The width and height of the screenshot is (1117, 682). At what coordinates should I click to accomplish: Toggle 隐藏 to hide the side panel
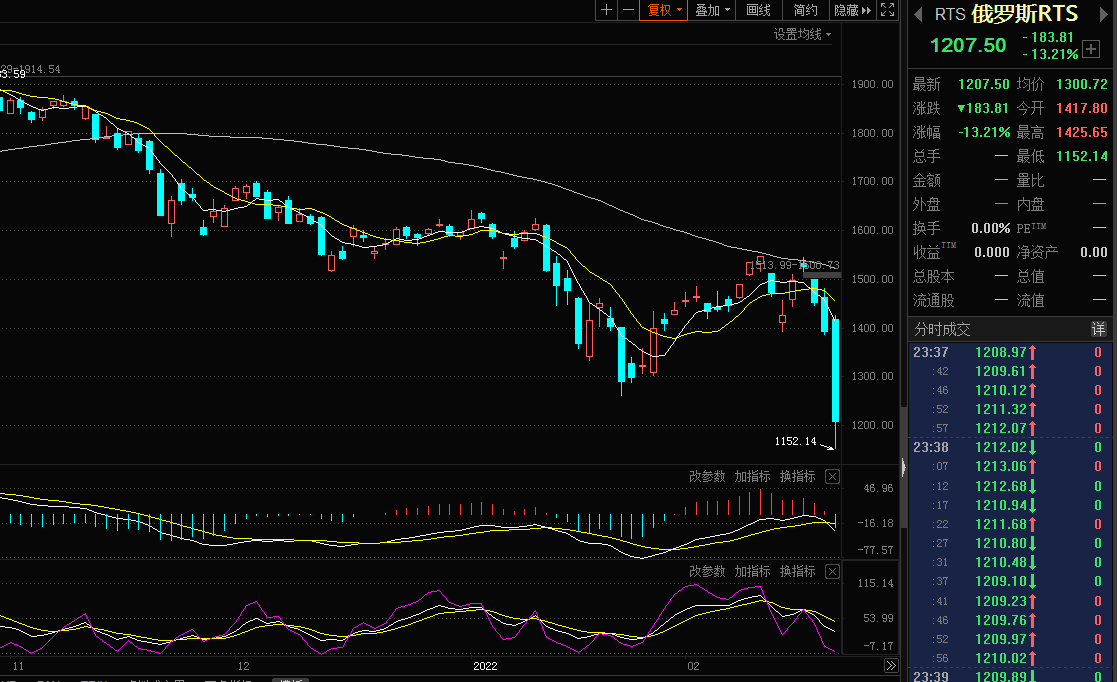pyautogui.click(x=852, y=10)
